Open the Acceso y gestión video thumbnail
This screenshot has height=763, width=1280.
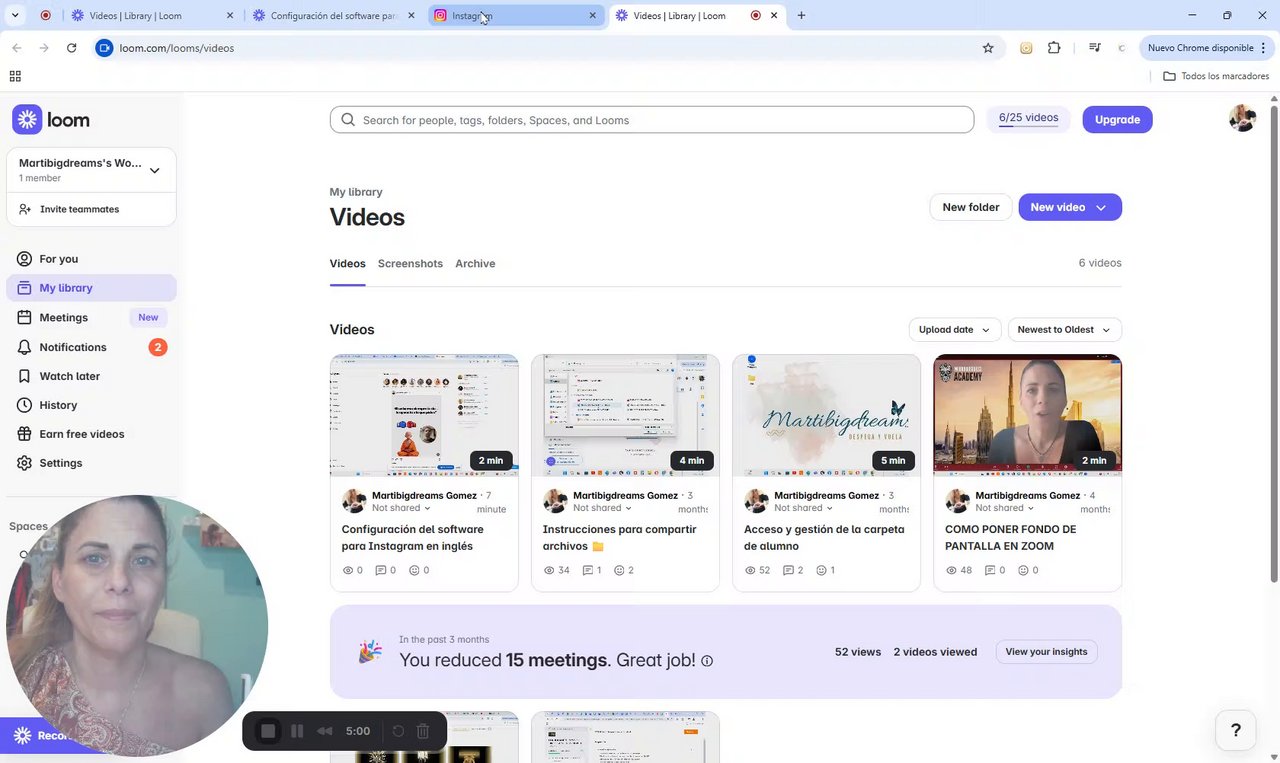tap(826, 415)
